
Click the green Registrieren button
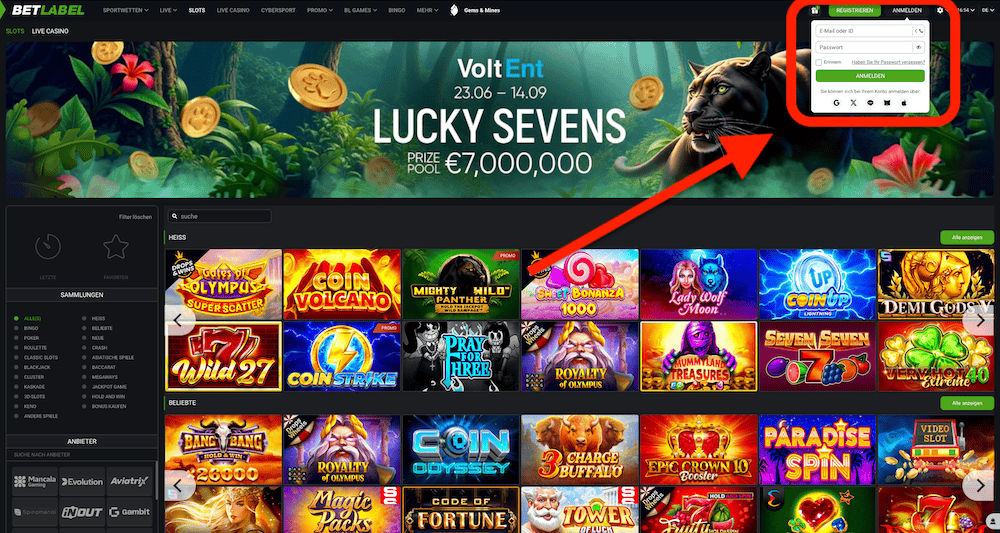click(x=855, y=10)
